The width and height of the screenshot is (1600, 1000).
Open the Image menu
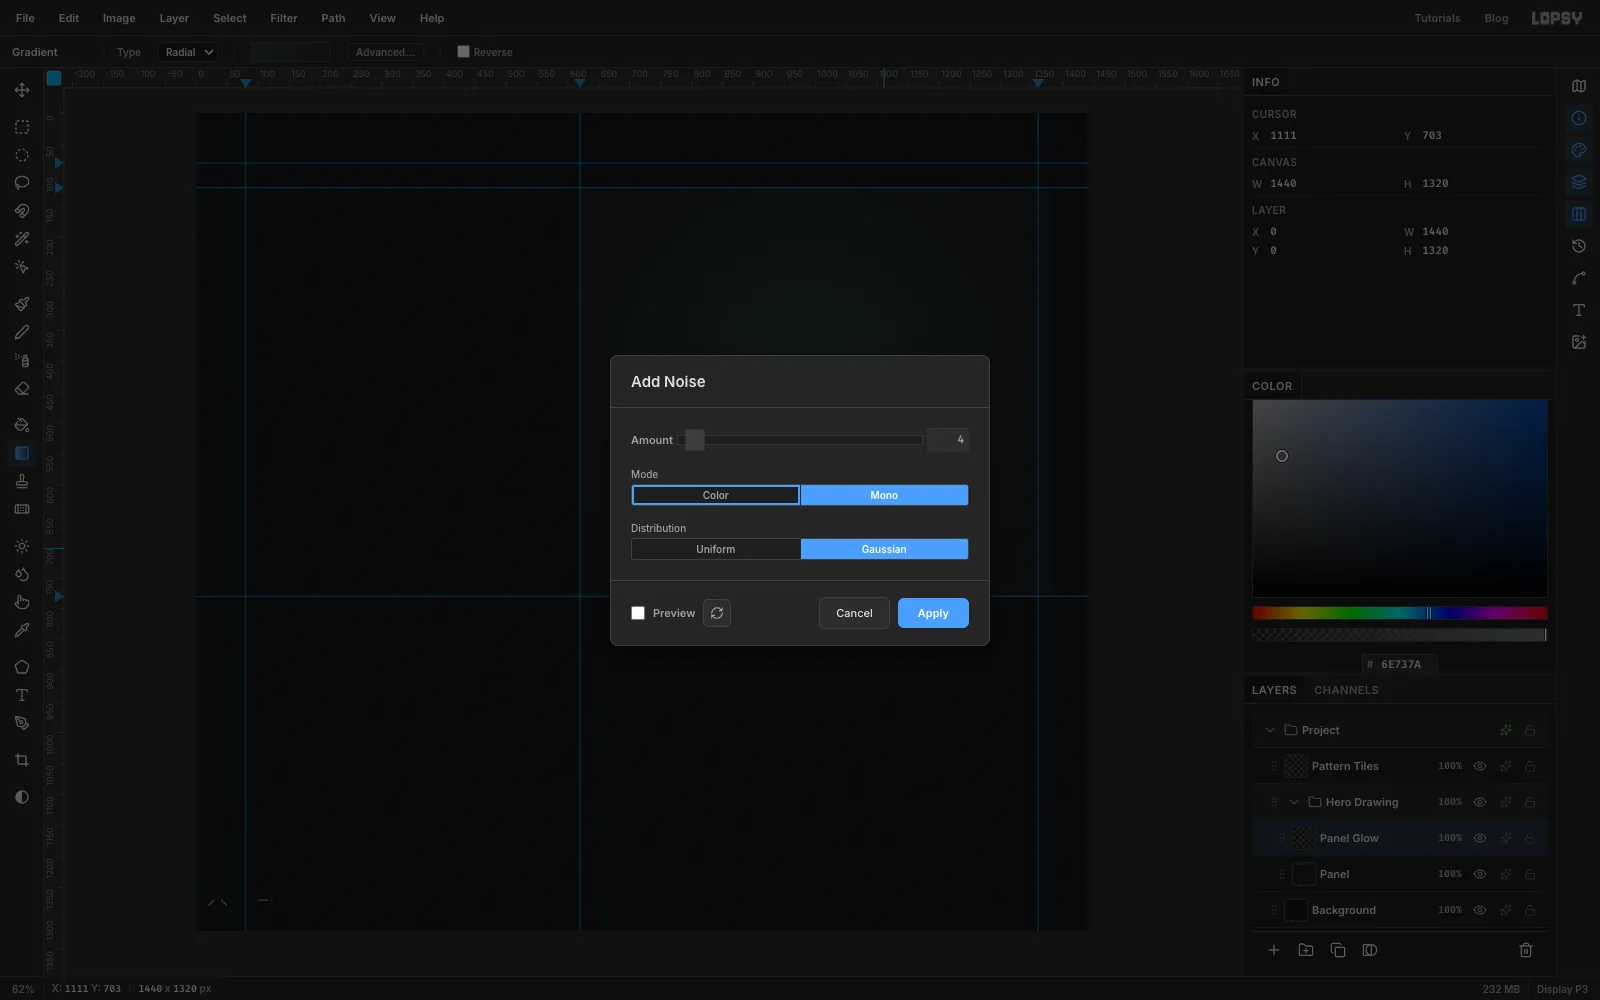click(119, 18)
